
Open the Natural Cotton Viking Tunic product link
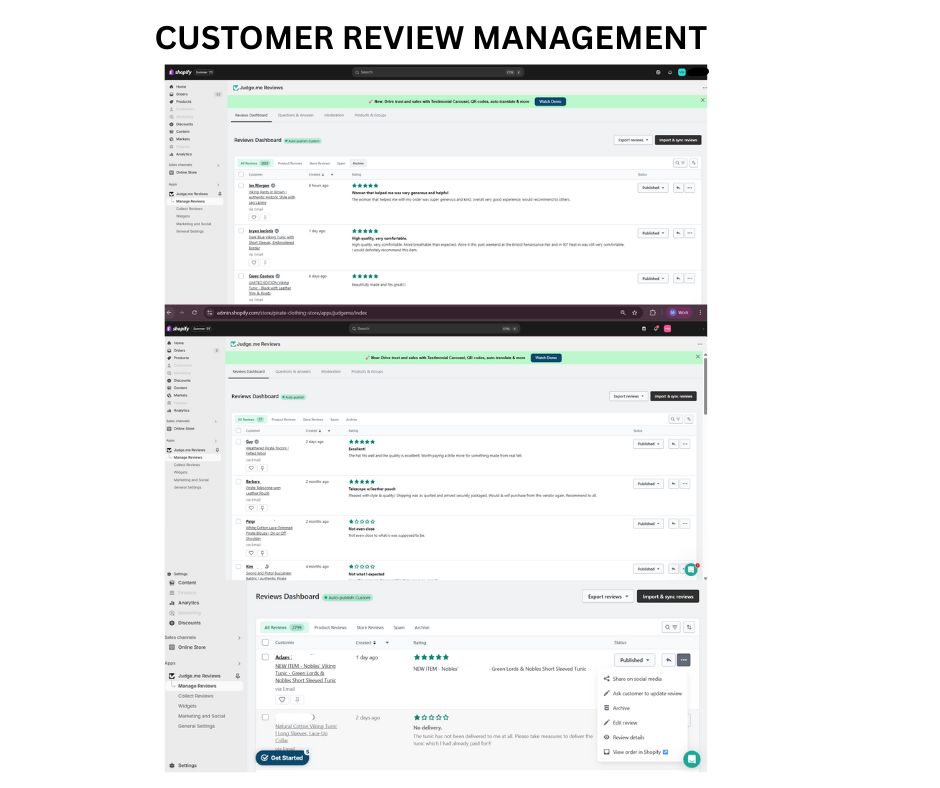(x=306, y=733)
